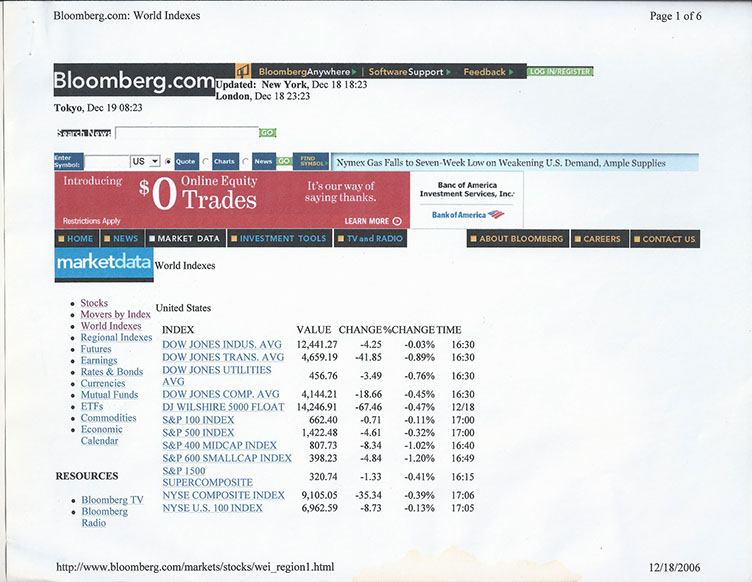Image resolution: width=752 pixels, height=582 pixels.
Task: Open the MARKET DATA menu tab
Action: 185,239
